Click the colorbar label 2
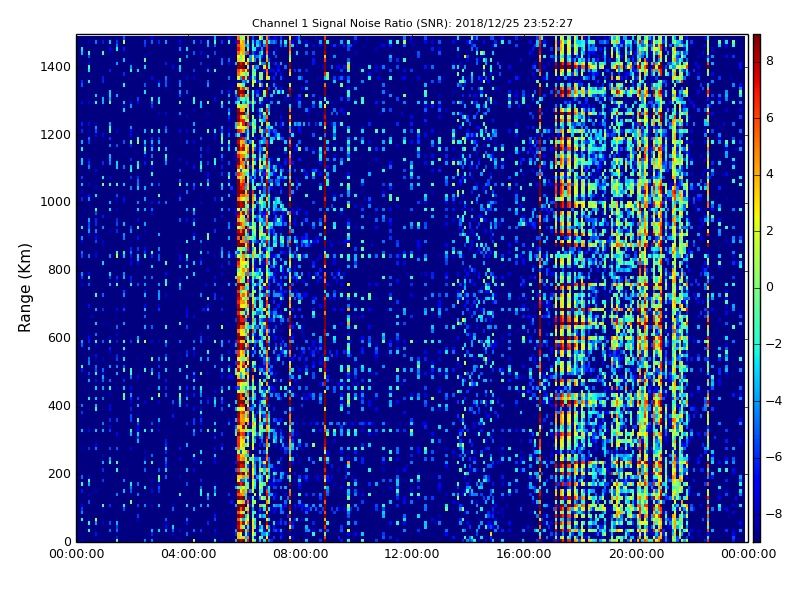The height and width of the screenshot is (600, 800). click(x=770, y=231)
